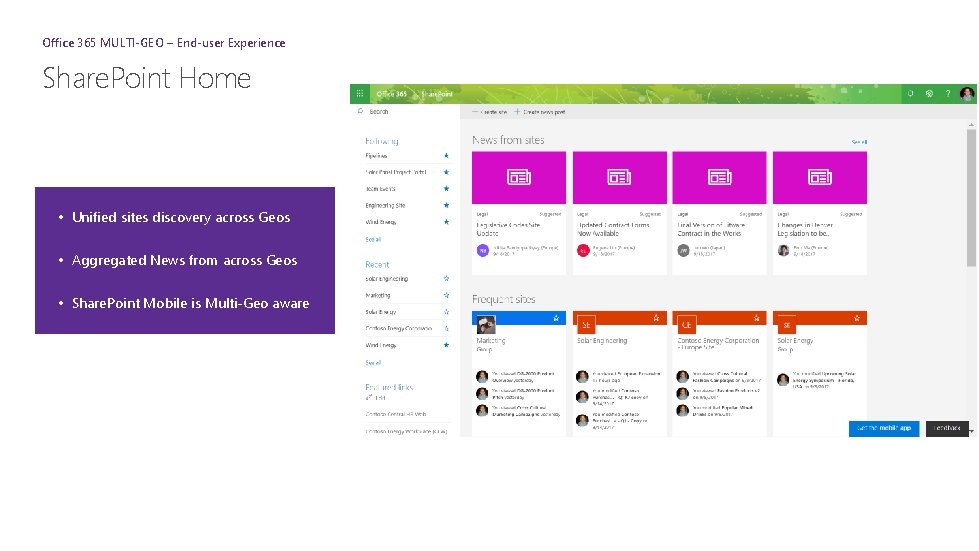Image resolution: width=979 pixels, height=551 pixels.
Task: Open the Marketing Group site logo photo
Action: pyautogui.click(x=486, y=324)
